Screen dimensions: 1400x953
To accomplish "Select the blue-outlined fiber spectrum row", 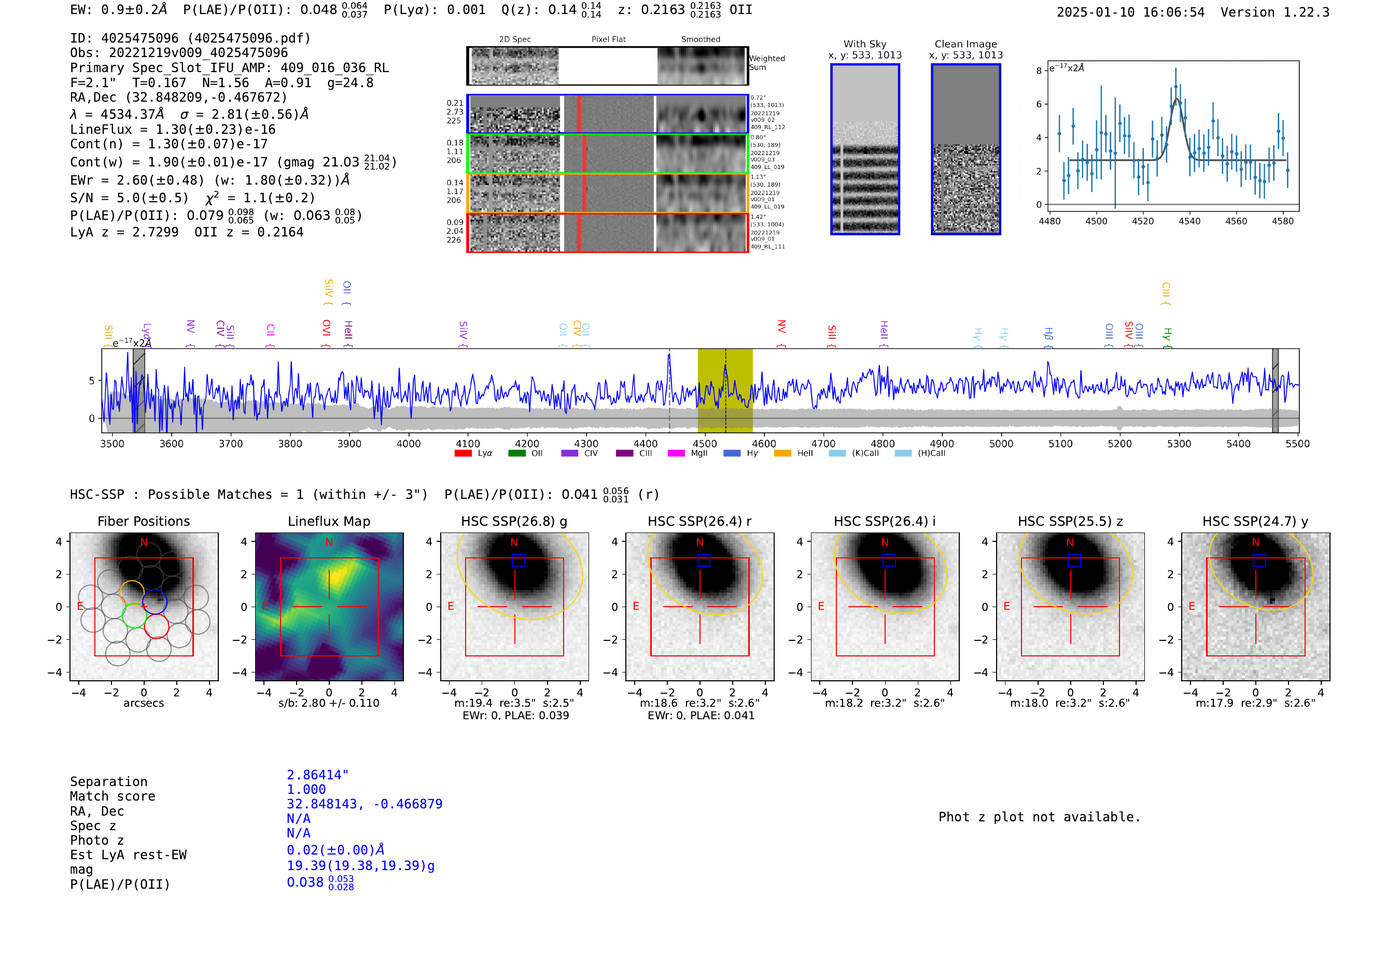I will coord(607,114).
